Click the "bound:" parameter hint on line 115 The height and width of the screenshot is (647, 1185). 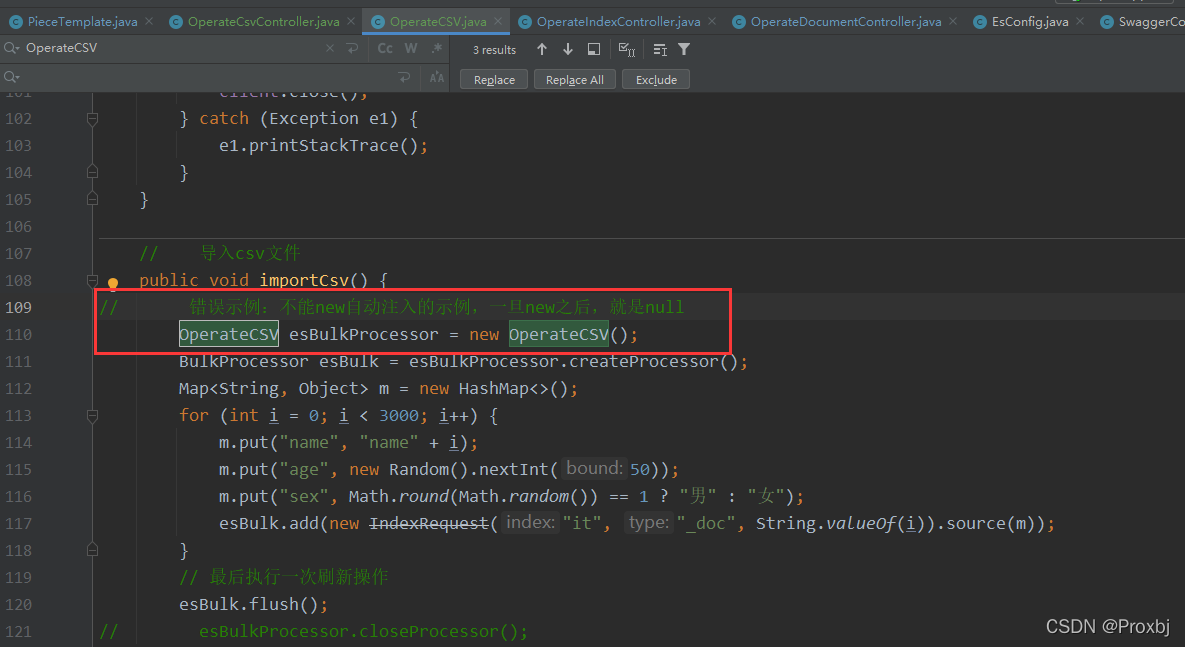(x=594, y=469)
